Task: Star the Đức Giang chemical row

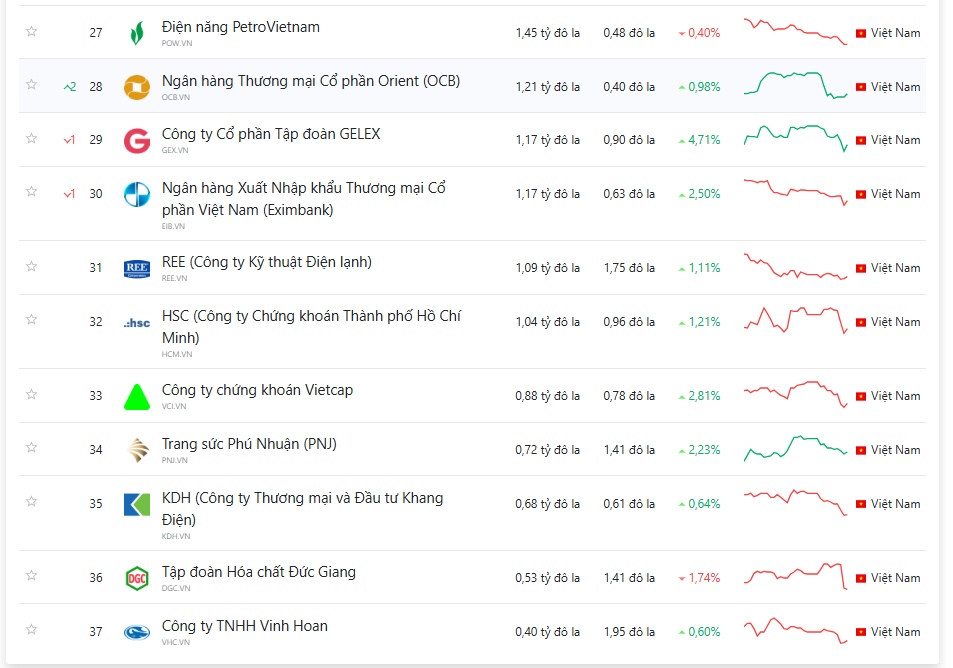Action: pyautogui.click(x=32, y=575)
